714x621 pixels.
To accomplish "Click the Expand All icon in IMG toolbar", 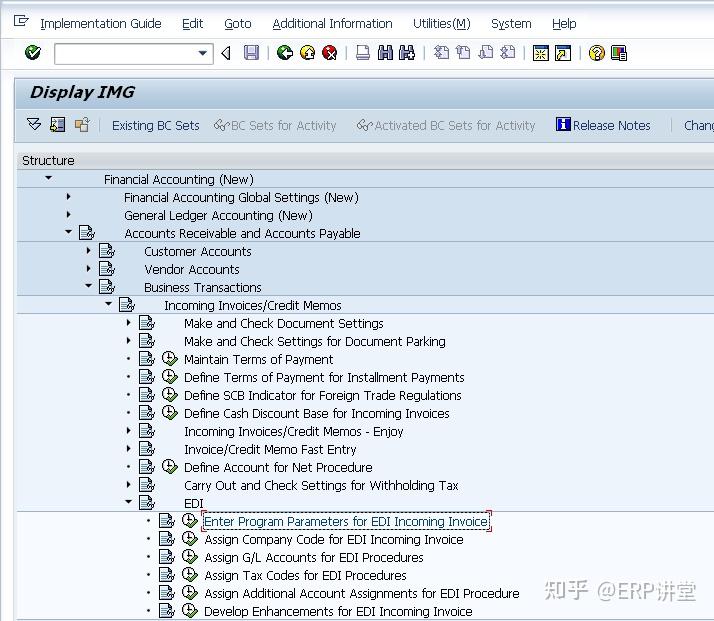I will [34, 125].
